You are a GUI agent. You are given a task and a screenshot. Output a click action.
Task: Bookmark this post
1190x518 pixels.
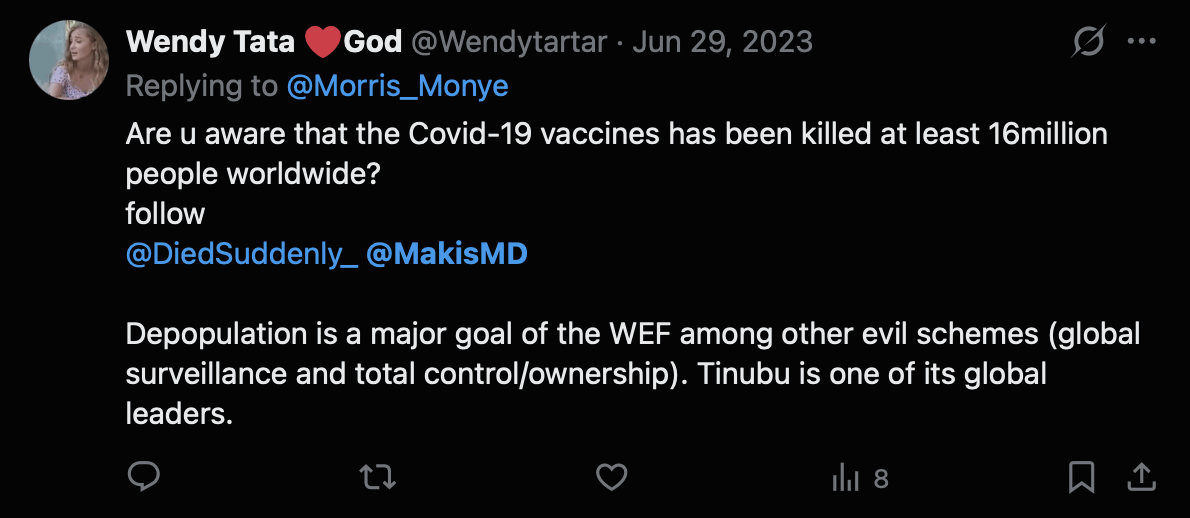[1081, 478]
